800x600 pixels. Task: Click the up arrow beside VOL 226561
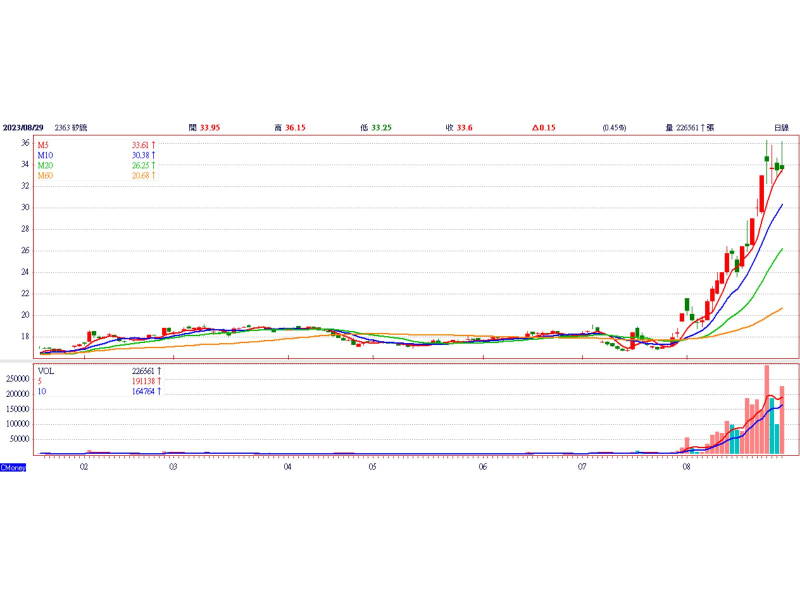(160, 370)
